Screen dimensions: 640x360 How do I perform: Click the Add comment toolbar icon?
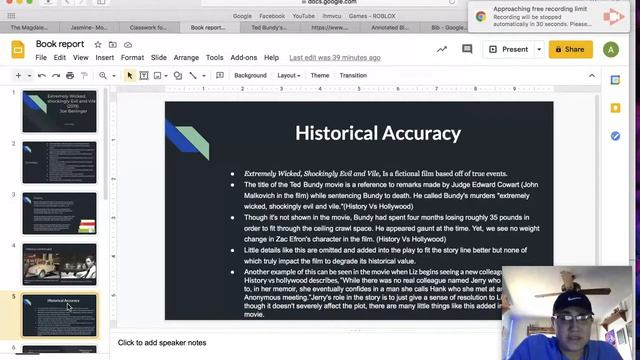(x=220, y=76)
